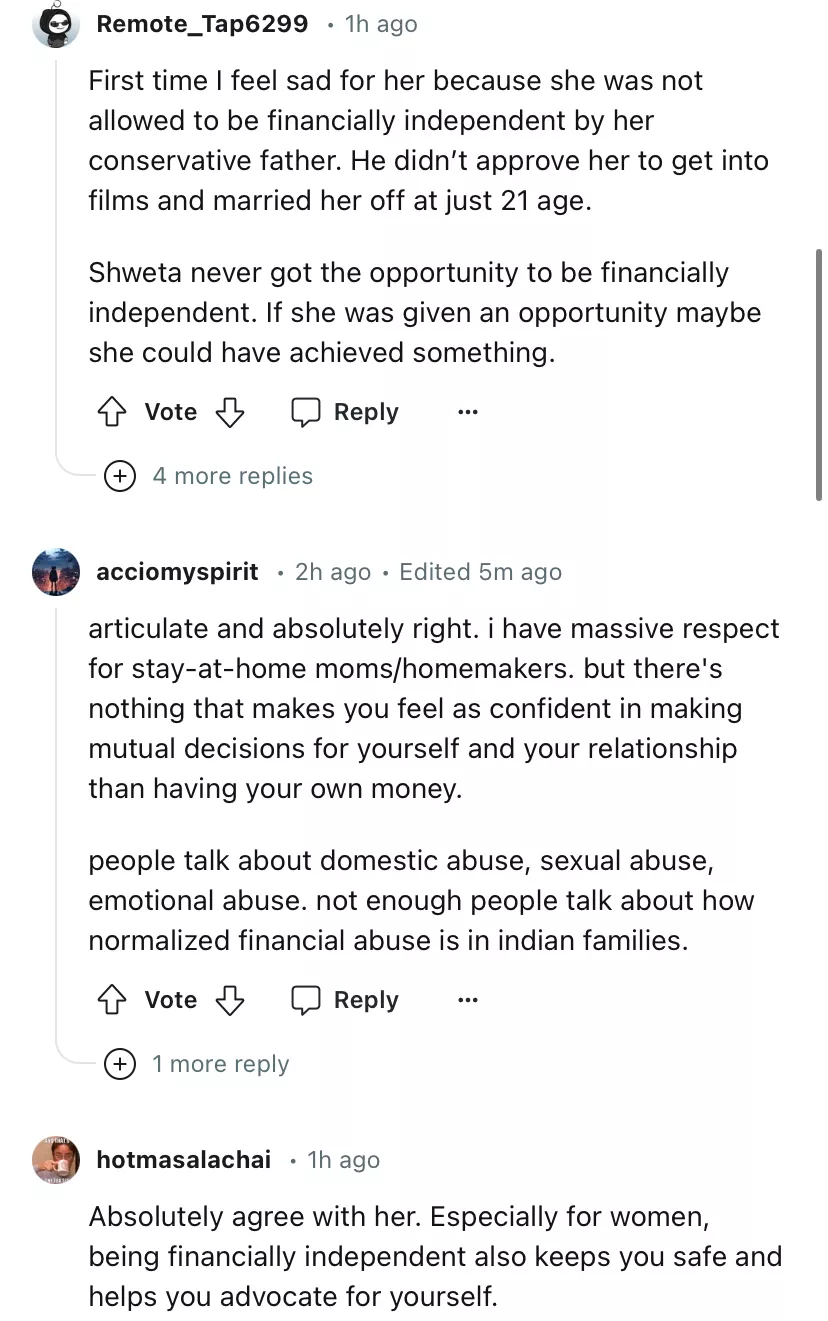Downvote Remote_Tap6299's comment
828x1321 pixels.
coord(231,412)
